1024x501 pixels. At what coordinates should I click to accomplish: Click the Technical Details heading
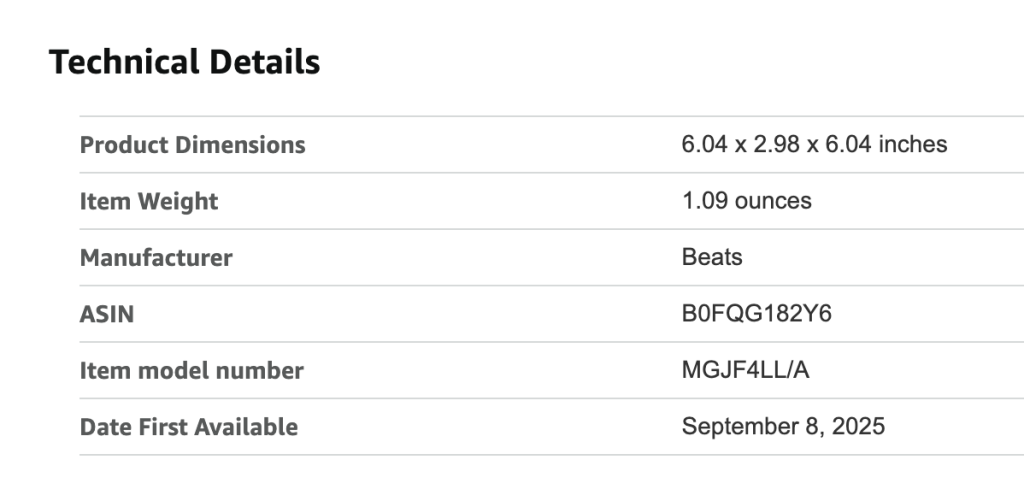(x=185, y=62)
